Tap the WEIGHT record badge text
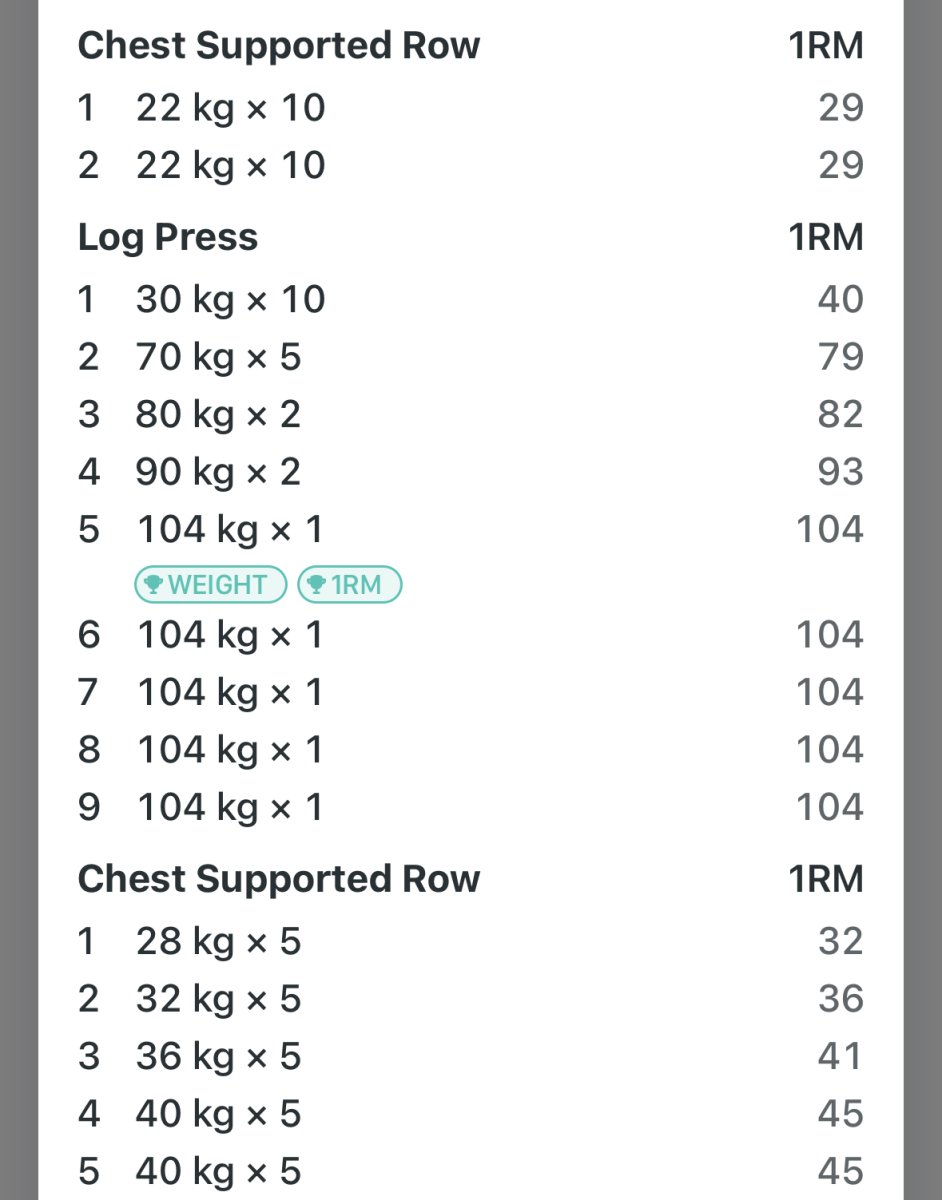Screen dimensions: 942x1200 [217, 585]
